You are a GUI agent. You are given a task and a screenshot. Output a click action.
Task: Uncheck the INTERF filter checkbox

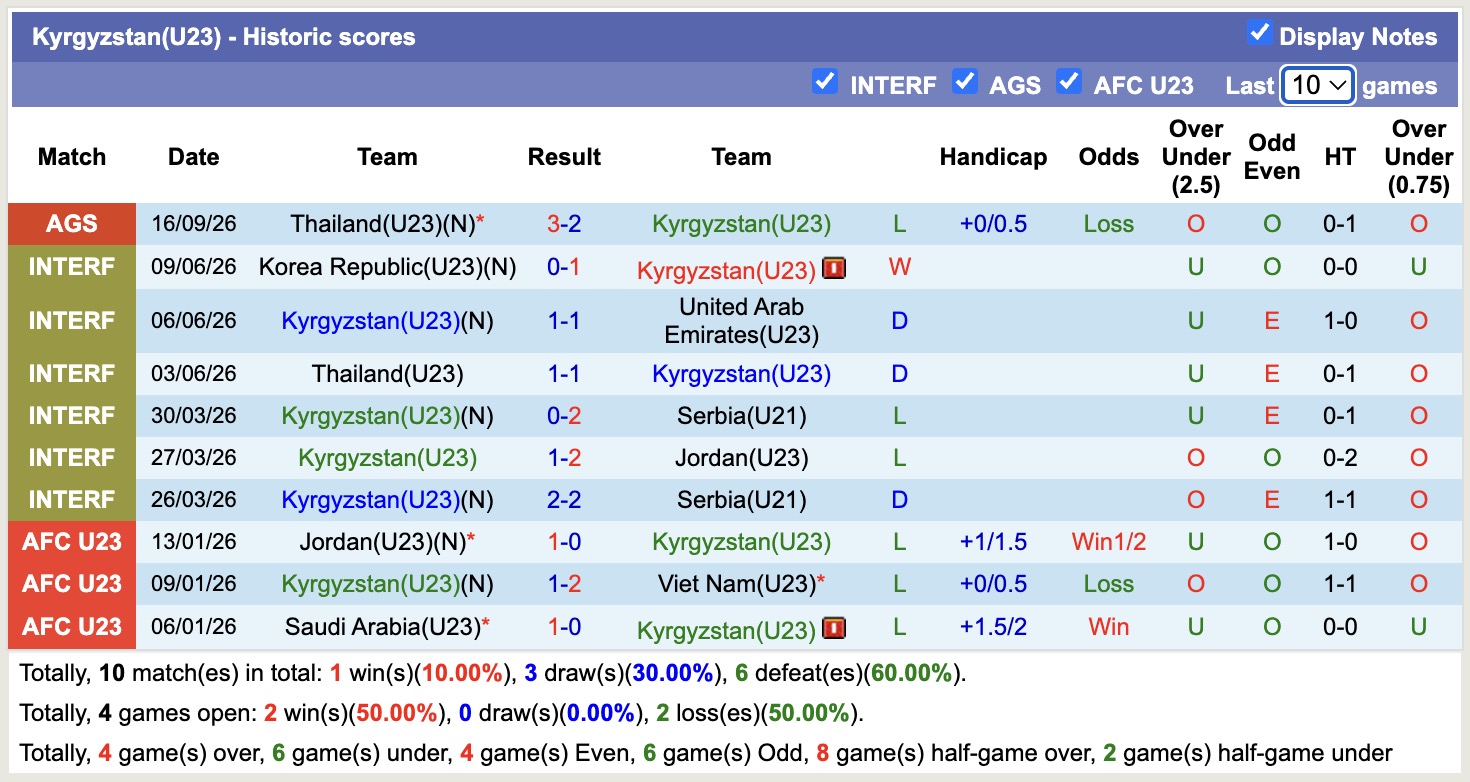tap(825, 81)
